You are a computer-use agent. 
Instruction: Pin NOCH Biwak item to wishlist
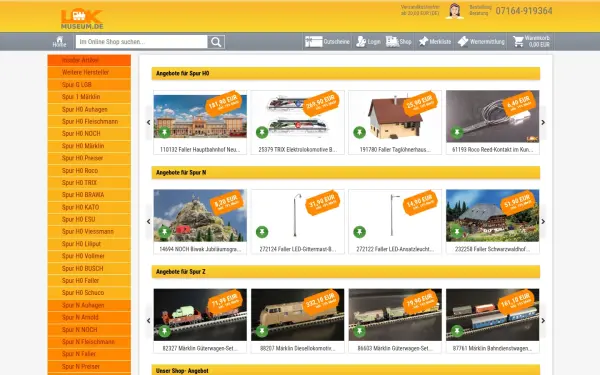[x=165, y=232]
